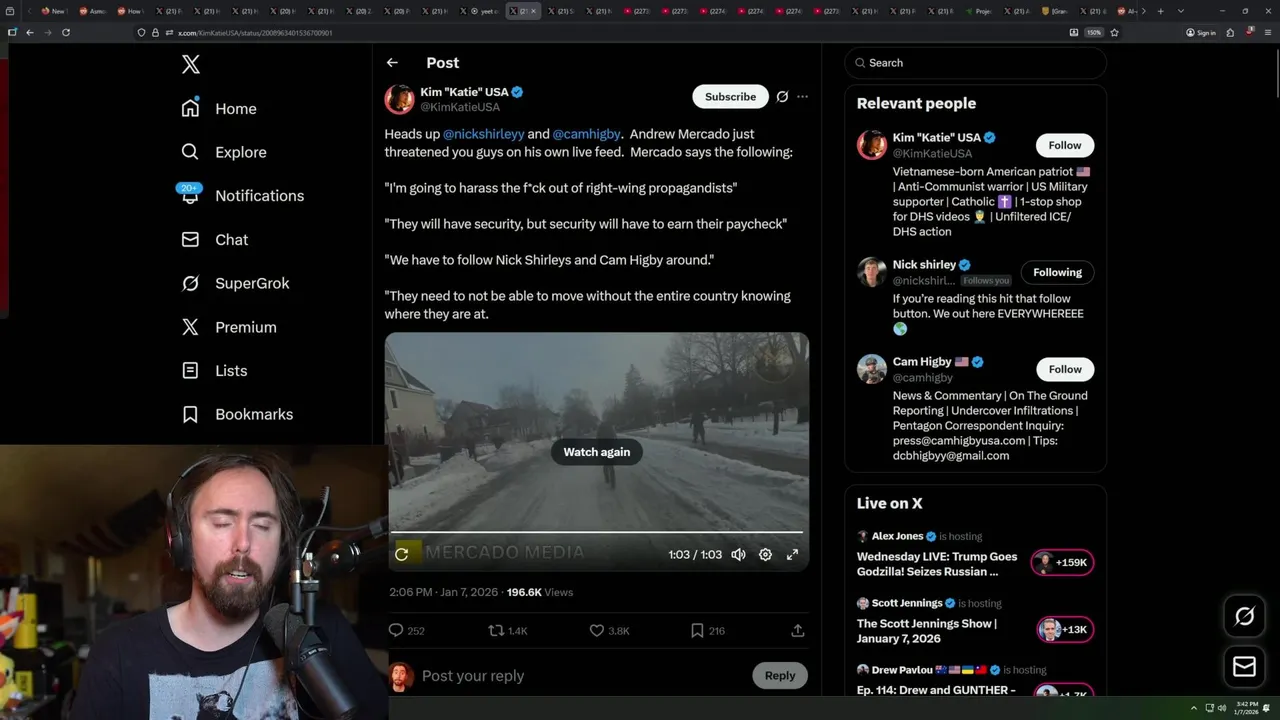Open SuperGrok in sidebar

click(235, 283)
